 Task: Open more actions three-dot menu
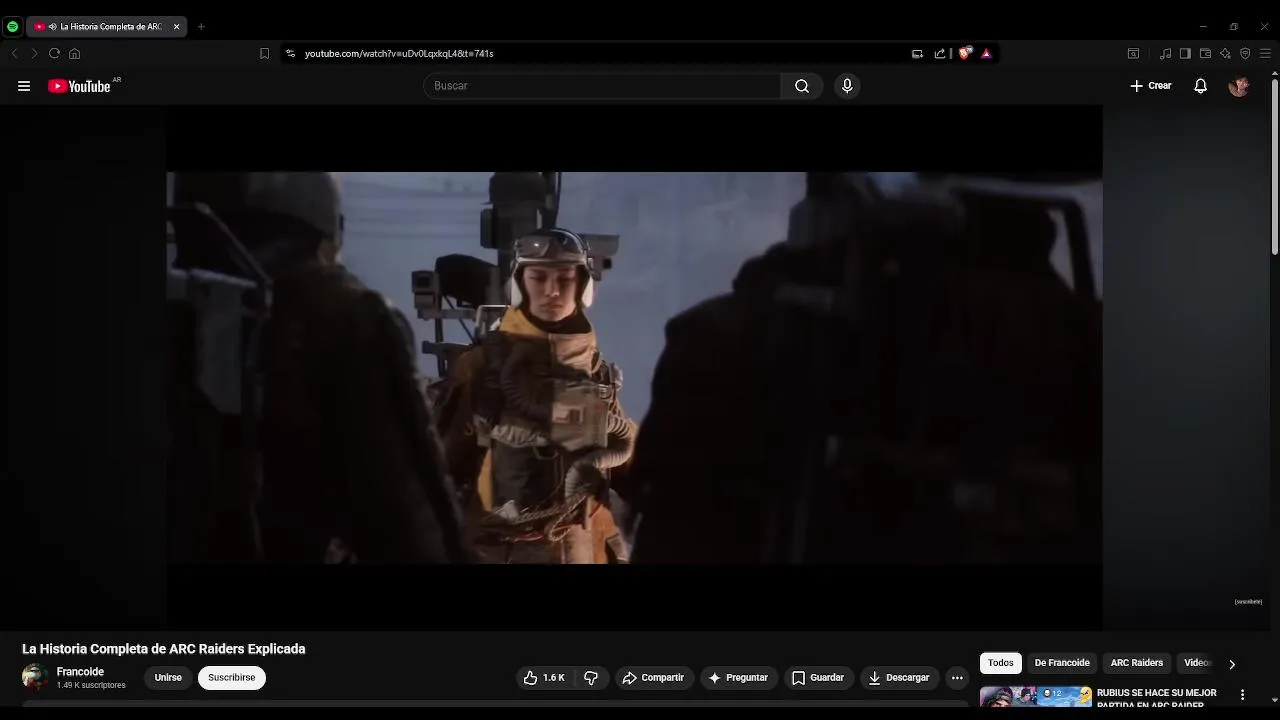tap(957, 678)
